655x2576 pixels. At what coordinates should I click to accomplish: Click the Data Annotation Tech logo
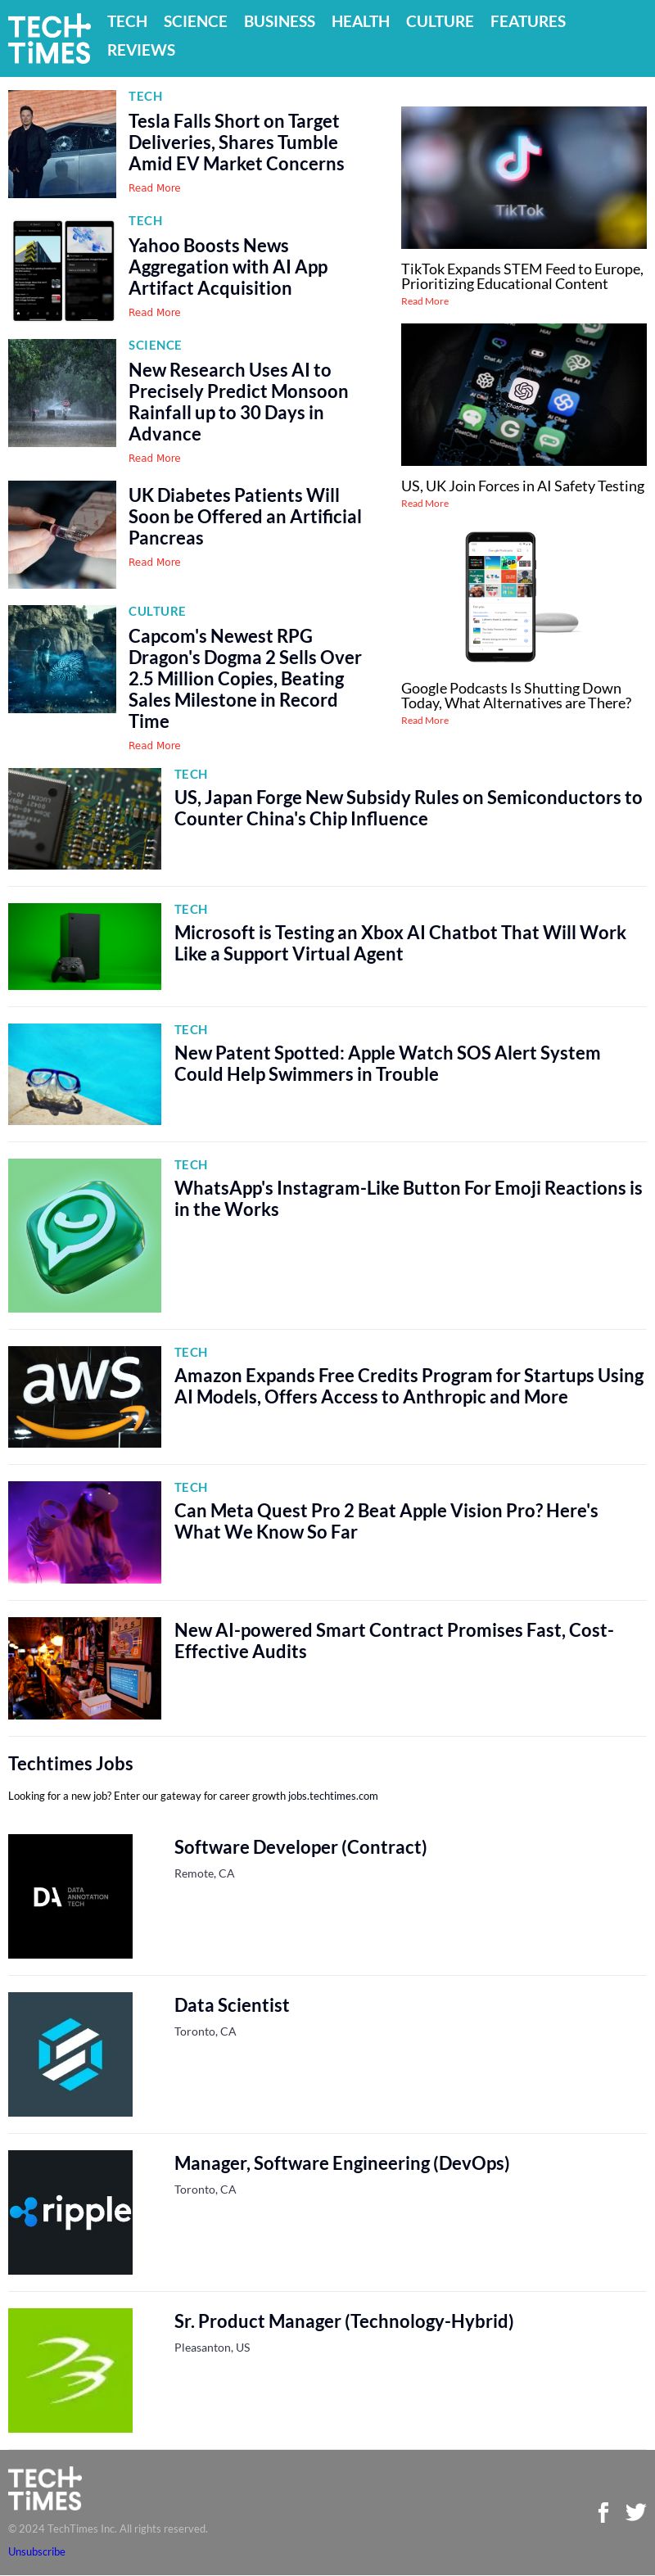(x=70, y=1896)
